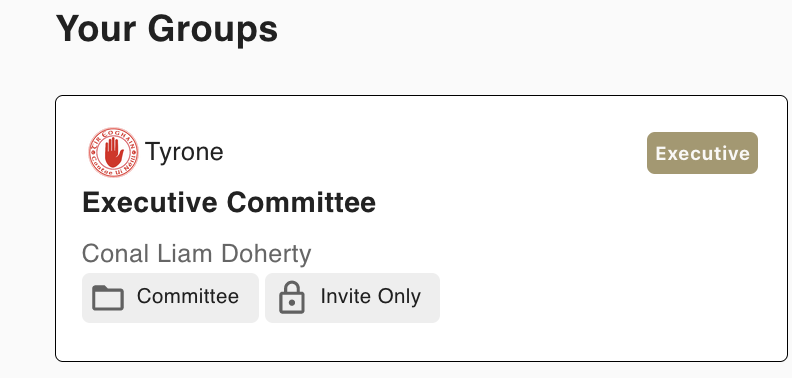The width and height of the screenshot is (792, 378).
Task: Select the Committee tag chip
Action: click(170, 298)
